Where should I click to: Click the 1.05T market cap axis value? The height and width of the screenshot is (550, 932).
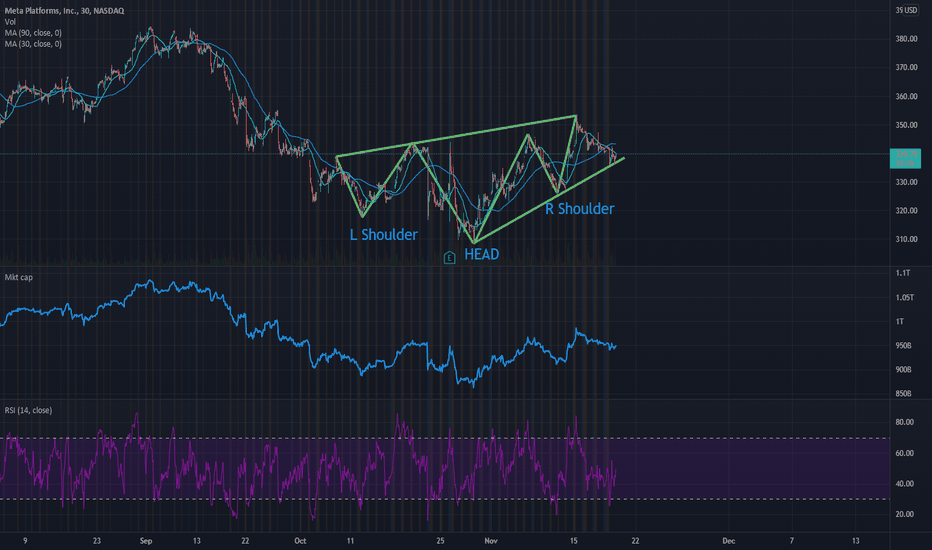tap(905, 297)
